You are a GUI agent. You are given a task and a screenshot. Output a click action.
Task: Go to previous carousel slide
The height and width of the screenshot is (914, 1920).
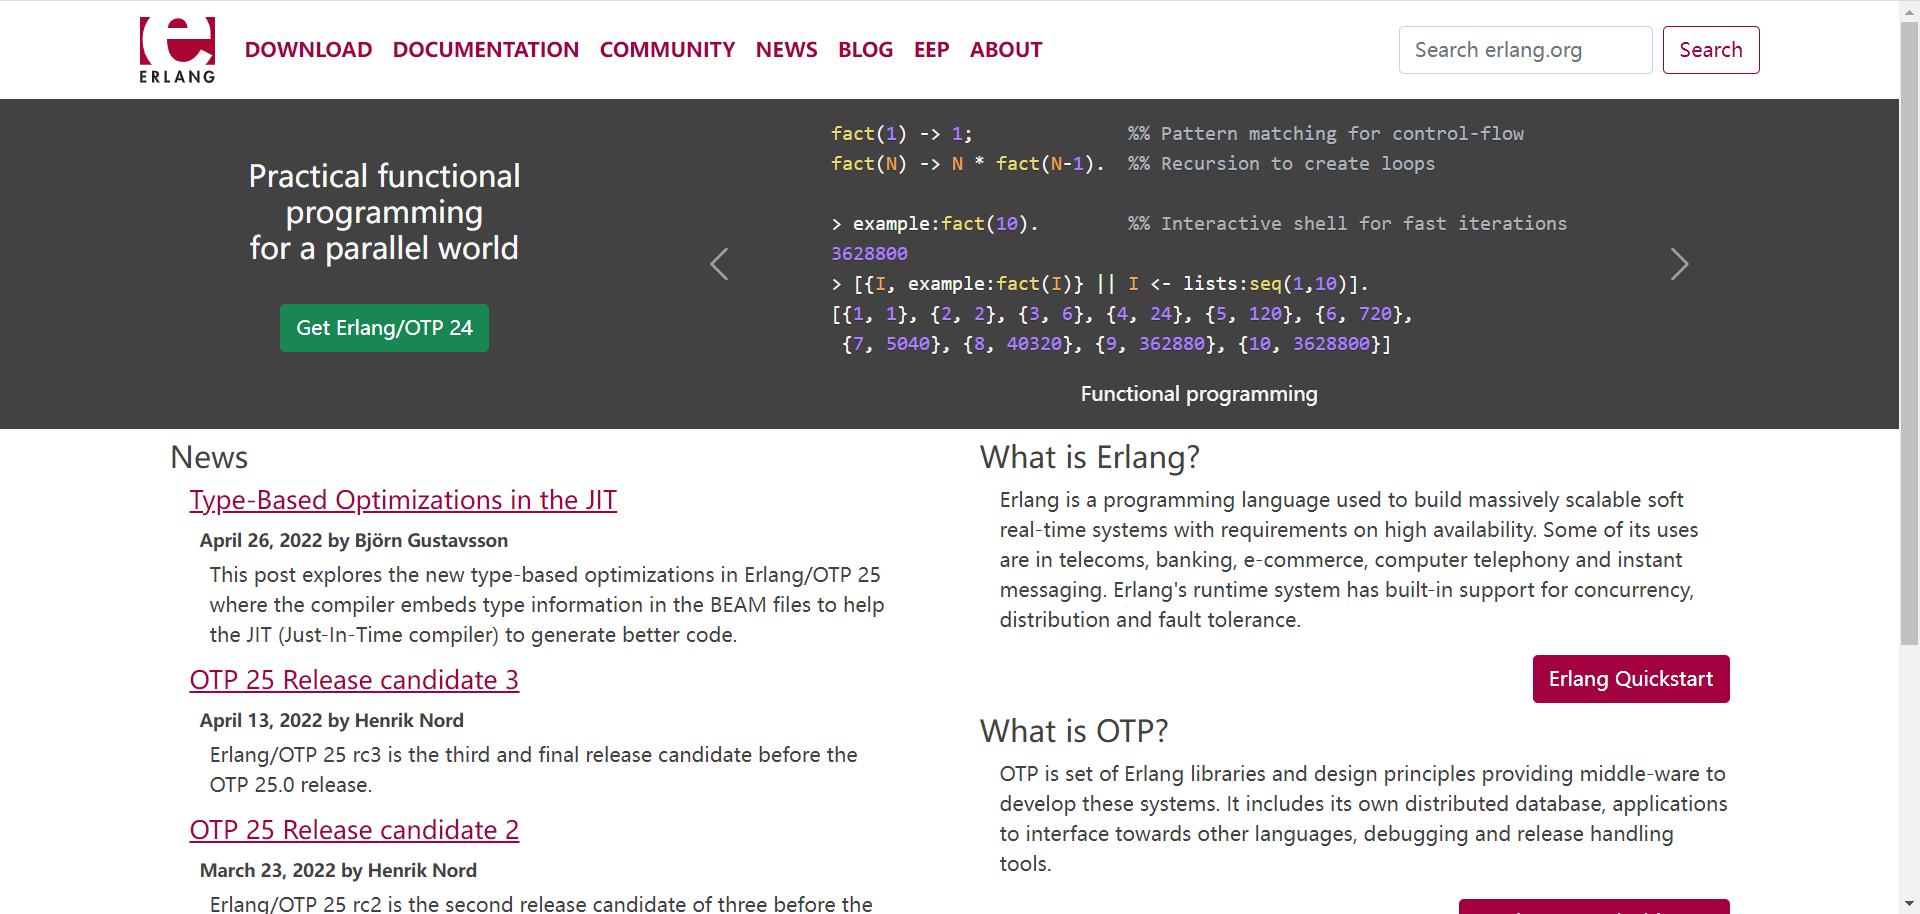click(x=719, y=264)
